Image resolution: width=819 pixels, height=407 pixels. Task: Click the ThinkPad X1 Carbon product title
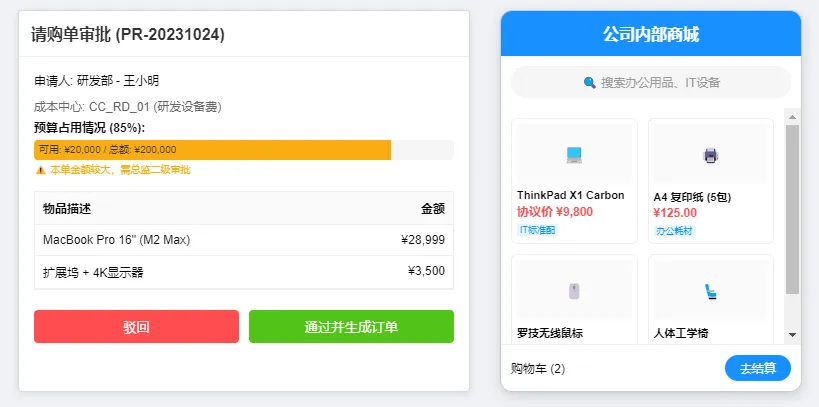click(x=570, y=195)
